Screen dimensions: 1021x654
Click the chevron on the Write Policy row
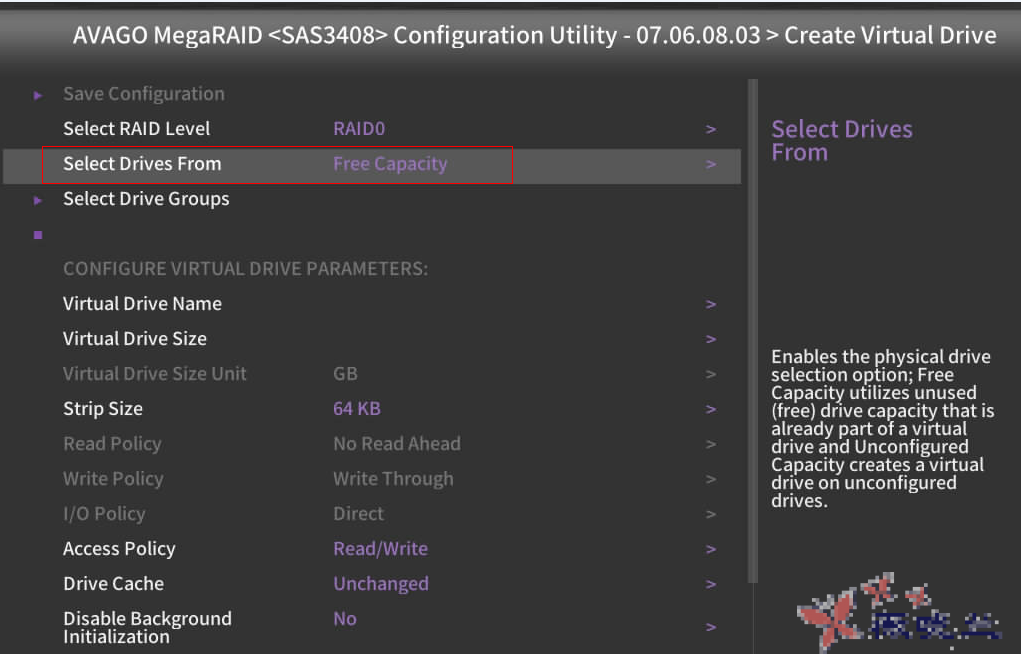[711, 479]
